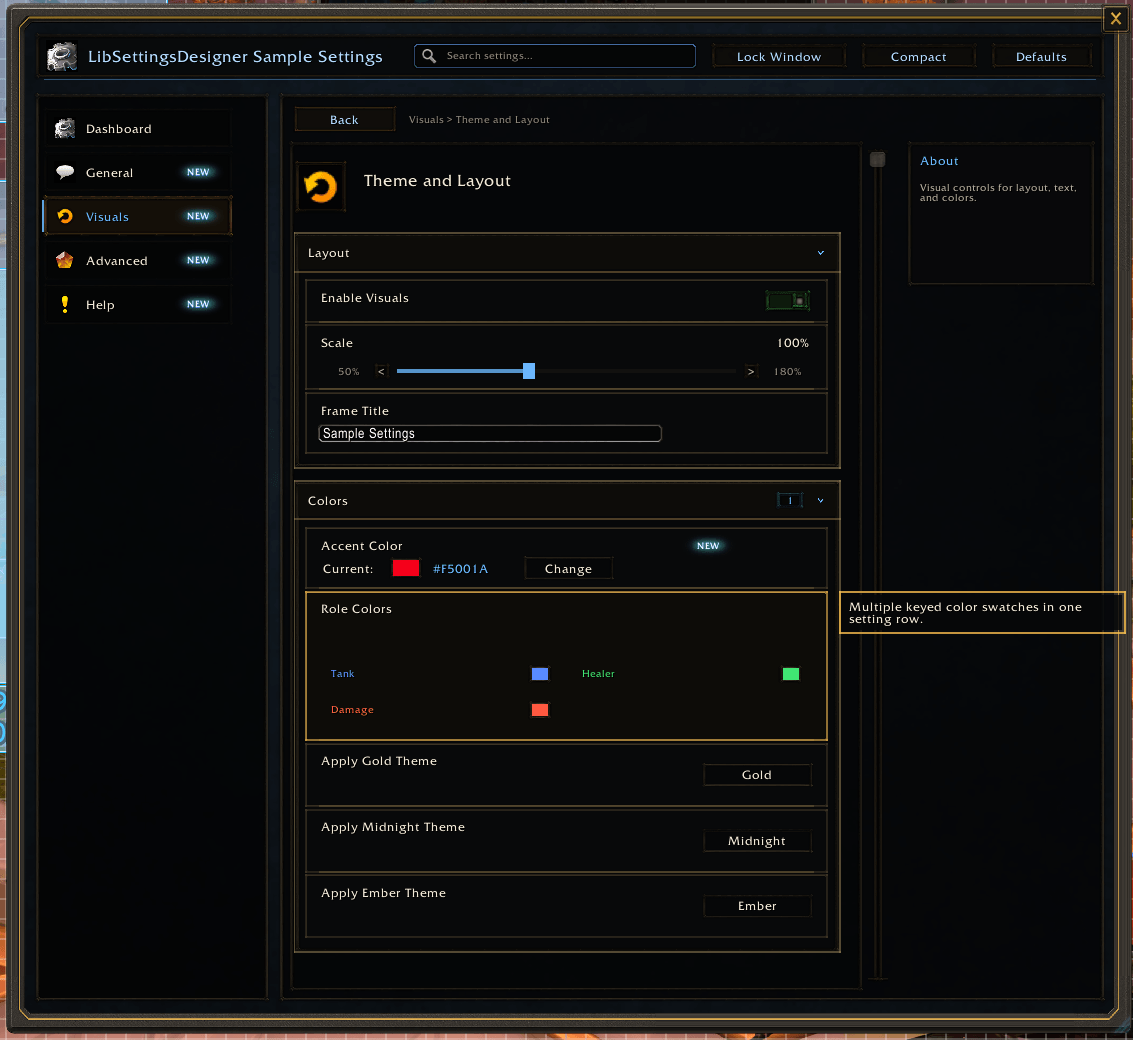Click the Advanced pentagon icon

pos(64,260)
